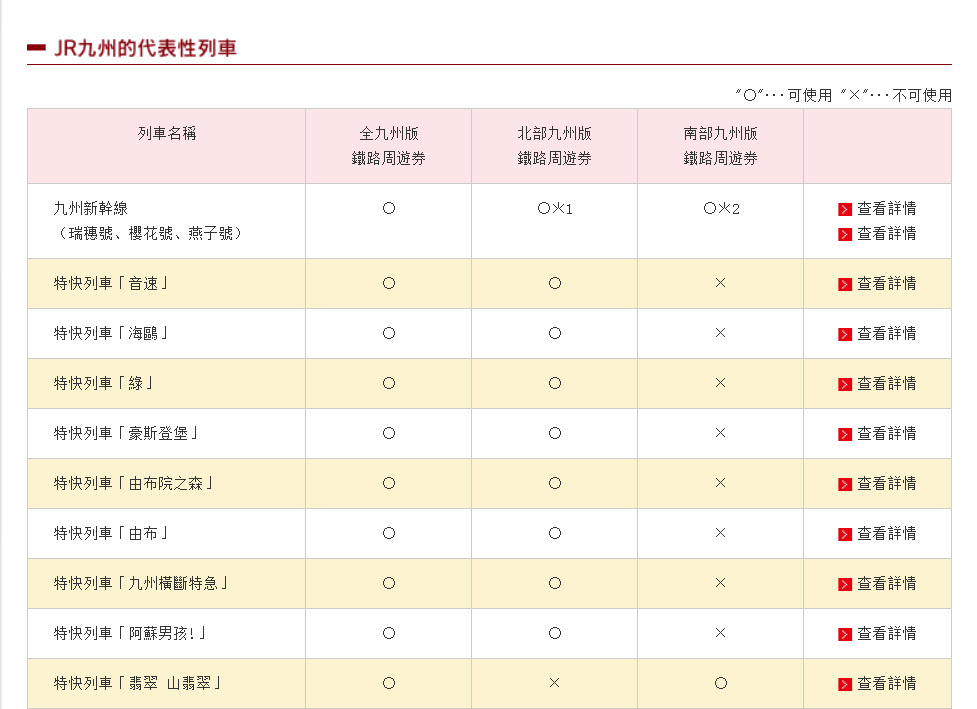Open the second 查看詳情 link for 九州新幹線

pos(886,234)
